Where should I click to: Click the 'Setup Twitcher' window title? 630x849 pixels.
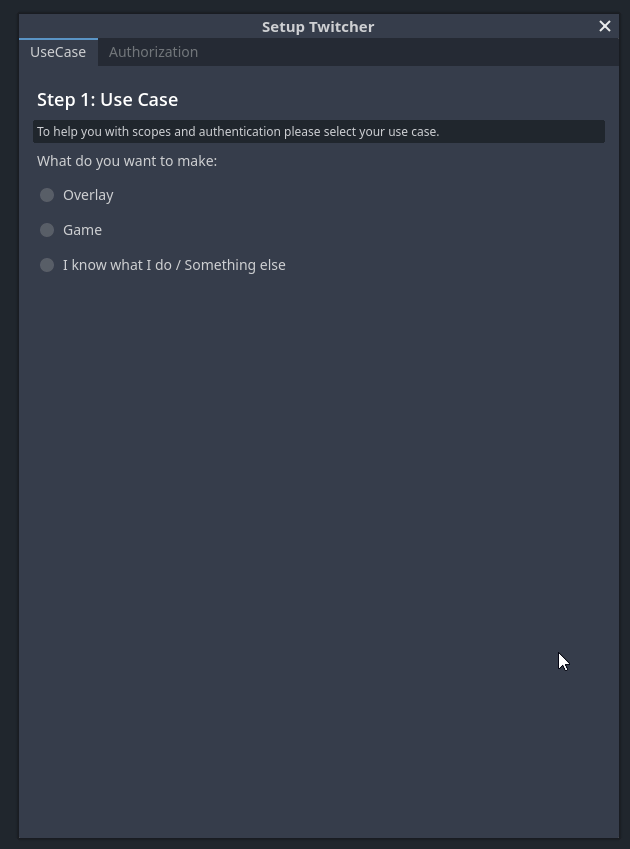(x=318, y=26)
